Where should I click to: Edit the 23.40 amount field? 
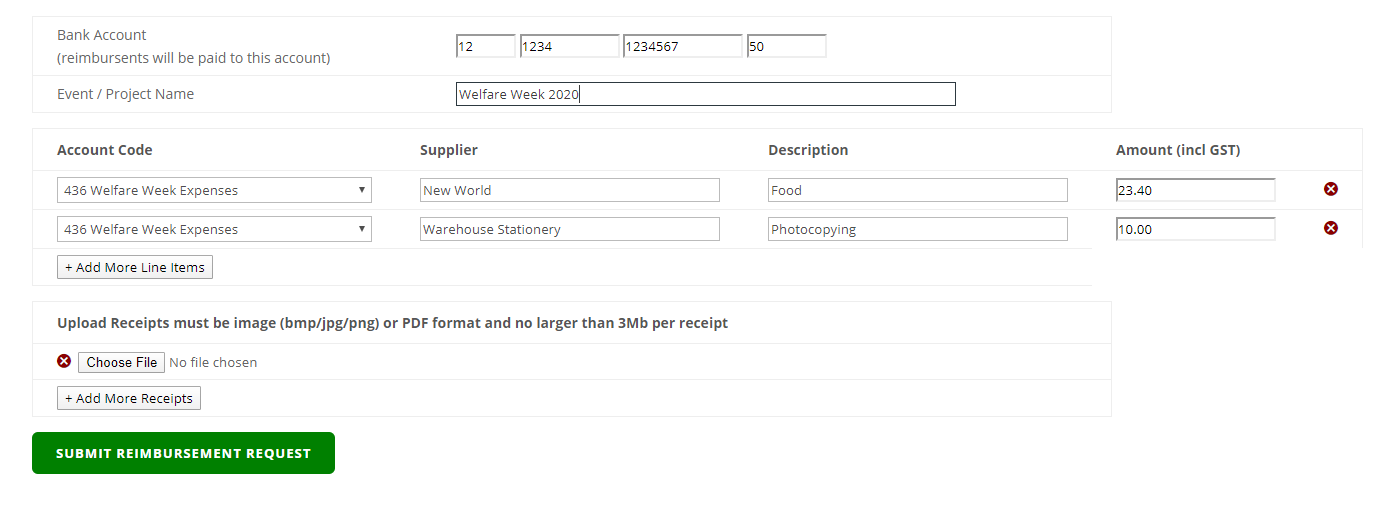click(x=1195, y=190)
